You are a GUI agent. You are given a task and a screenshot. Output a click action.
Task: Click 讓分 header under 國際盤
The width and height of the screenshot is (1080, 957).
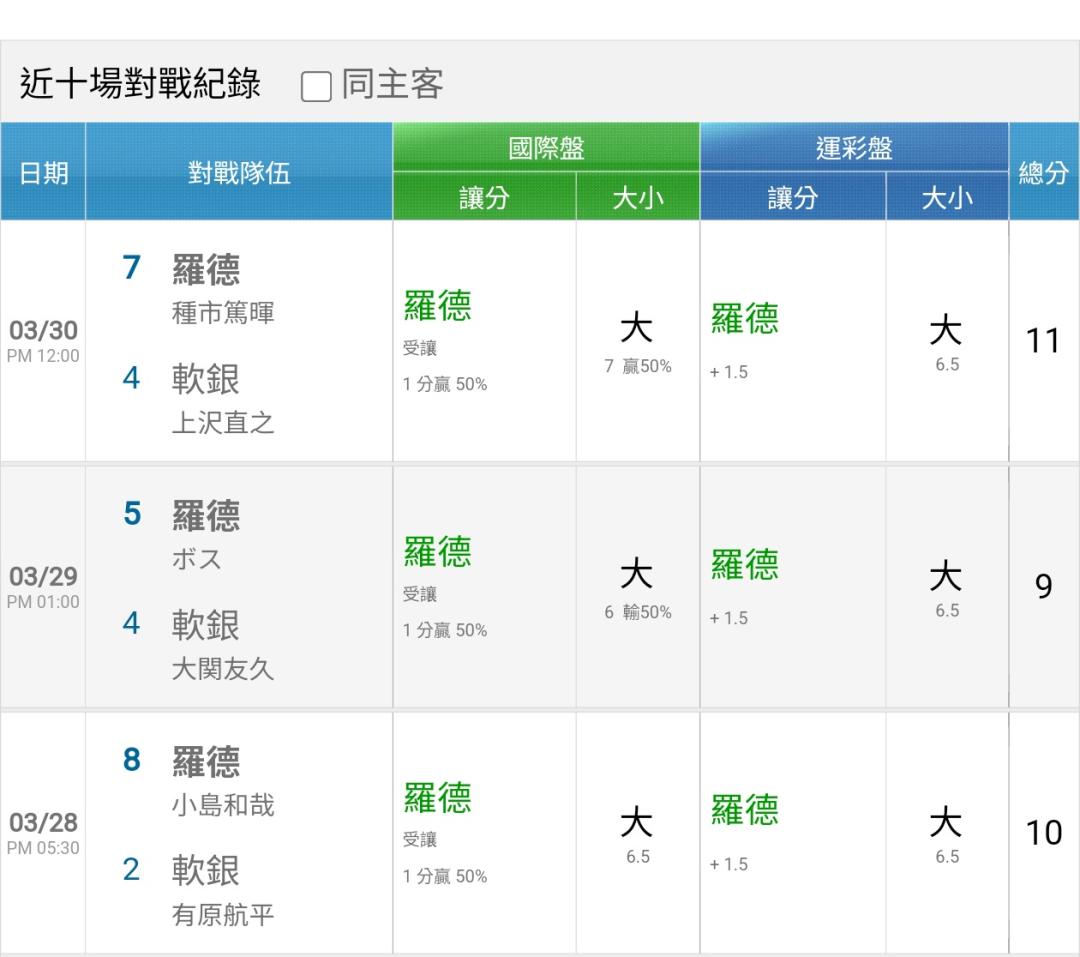click(x=484, y=197)
